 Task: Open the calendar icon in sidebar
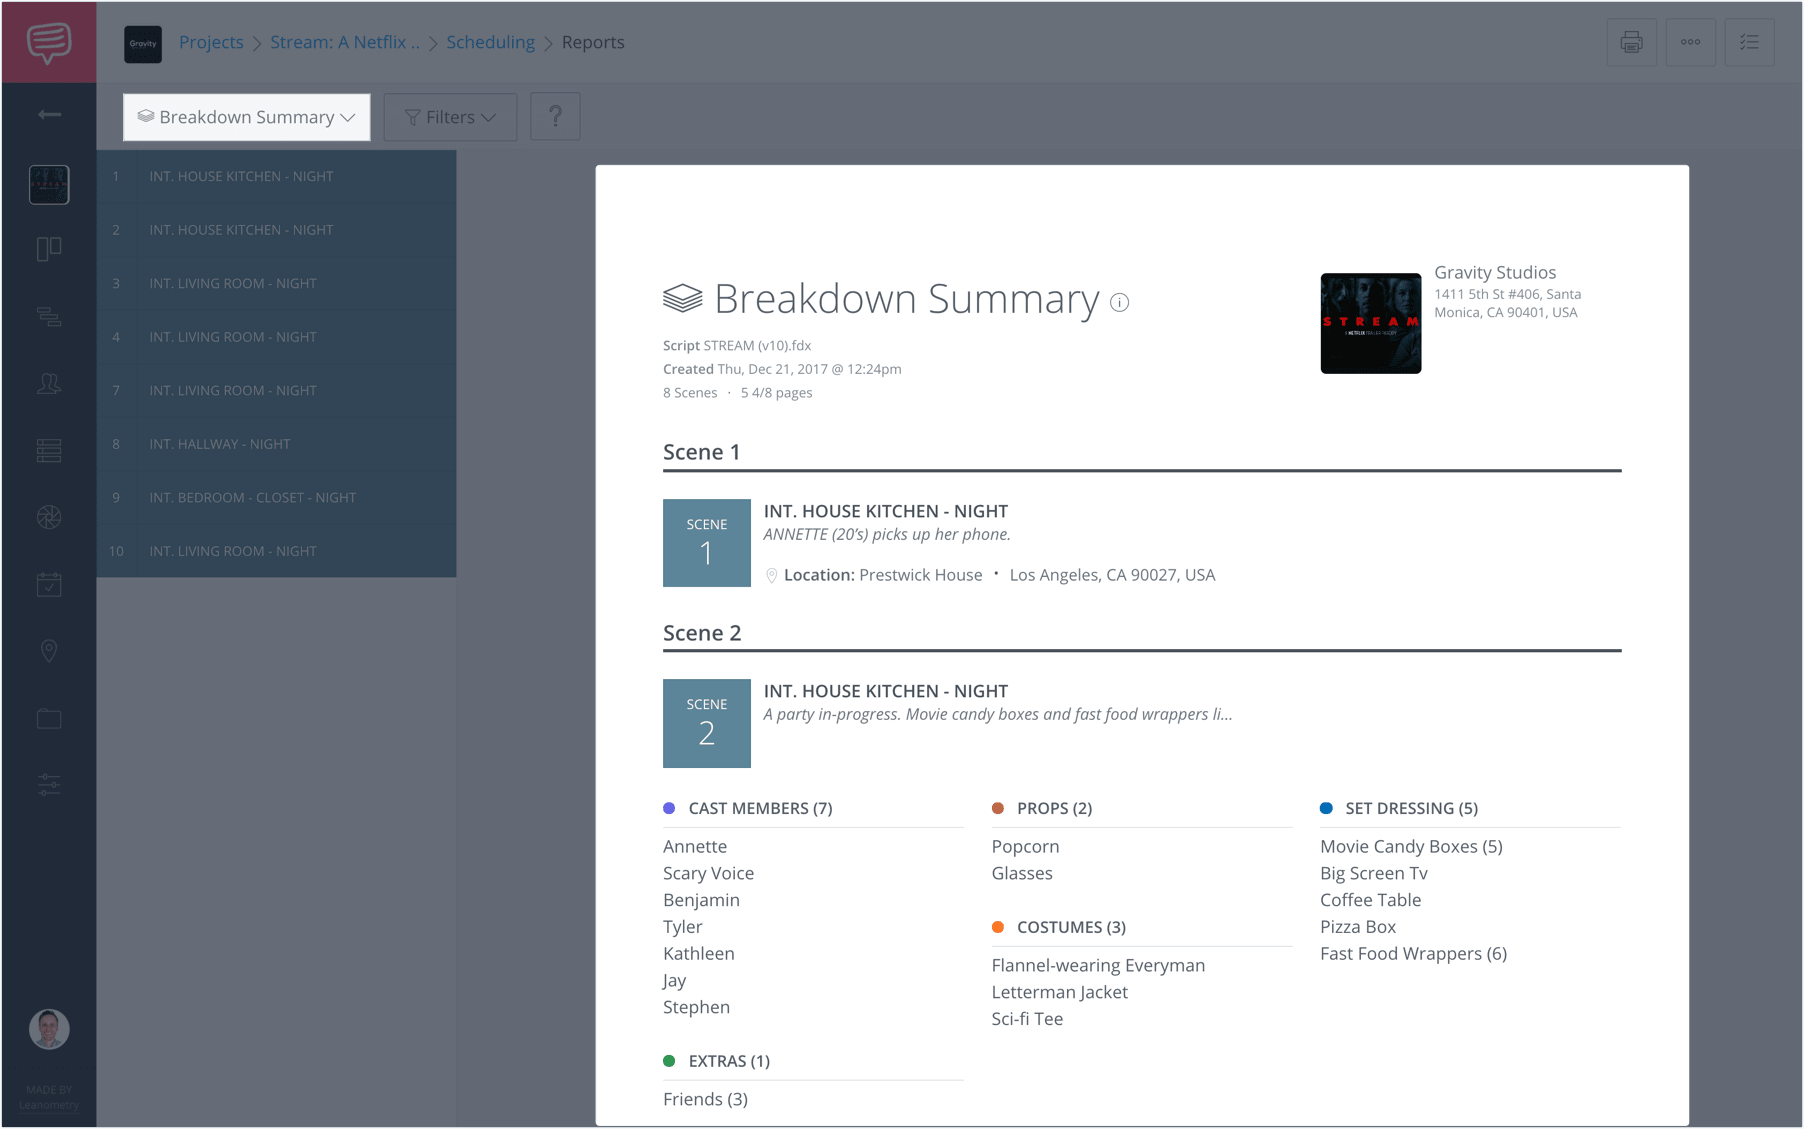(49, 585)
